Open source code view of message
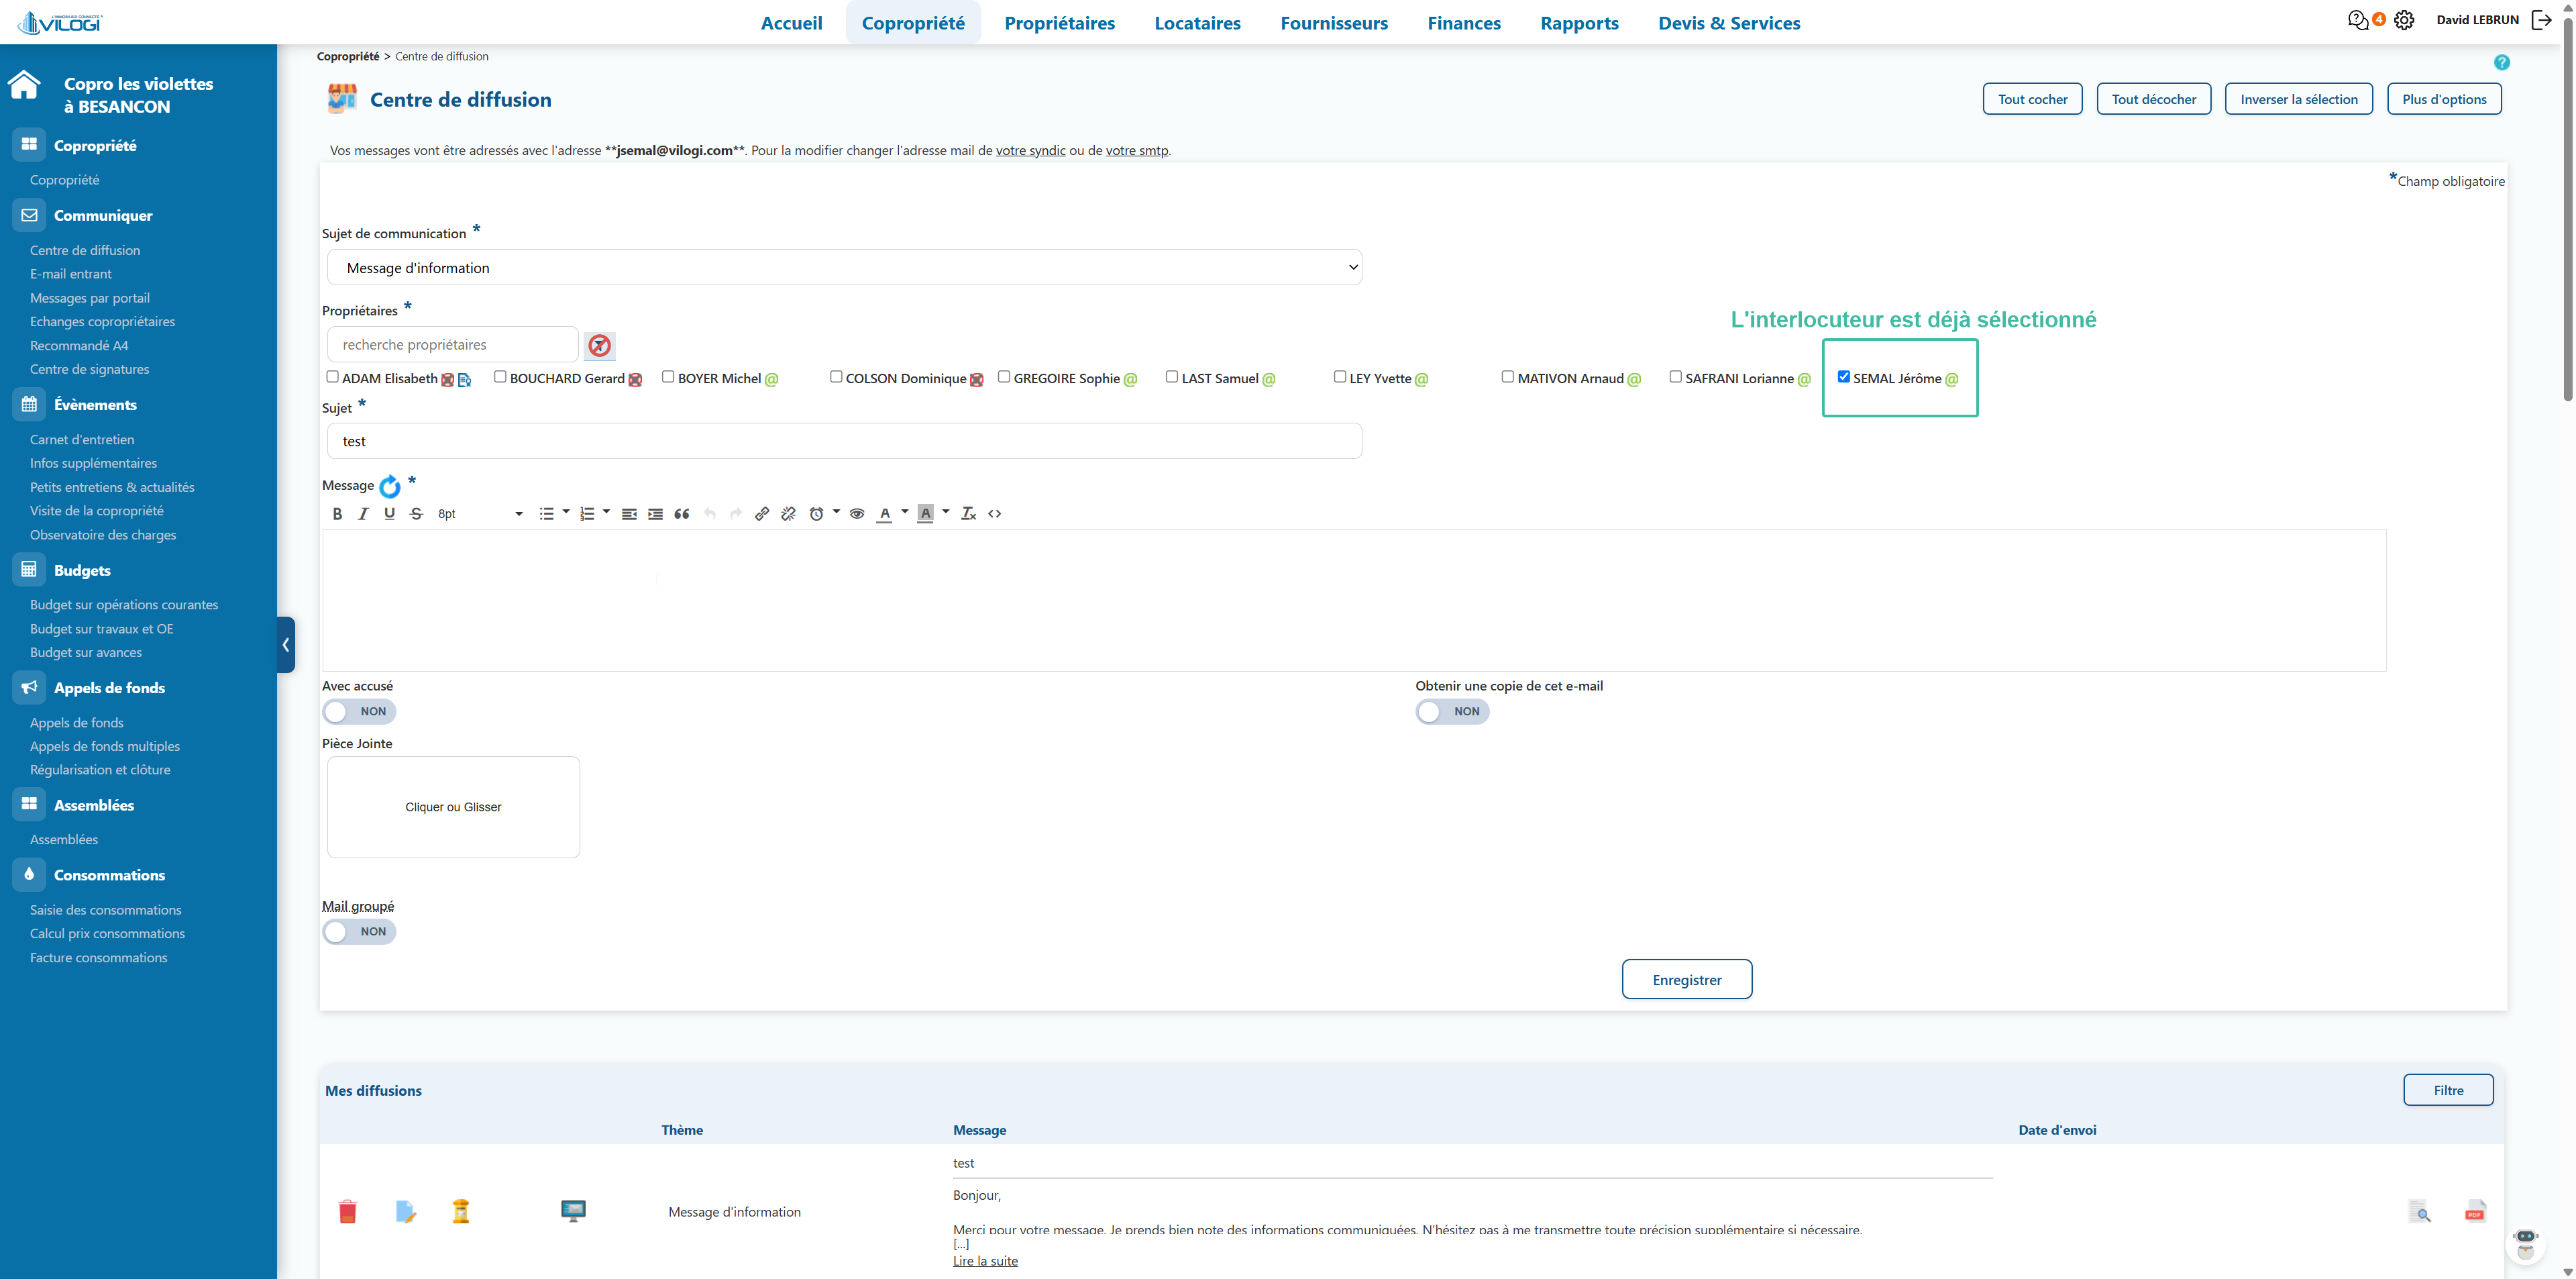Viewport: 2576px width, 1279px height. tap(995, 514)
